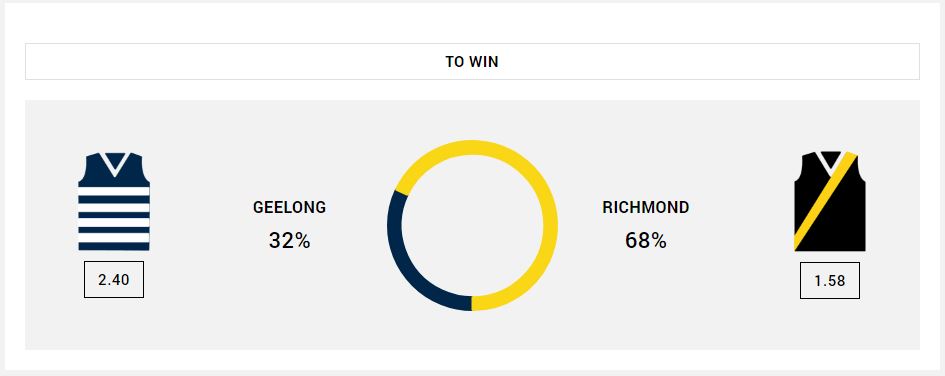Click the top of the yellow donut ring
945x376 pixels.
472,148
